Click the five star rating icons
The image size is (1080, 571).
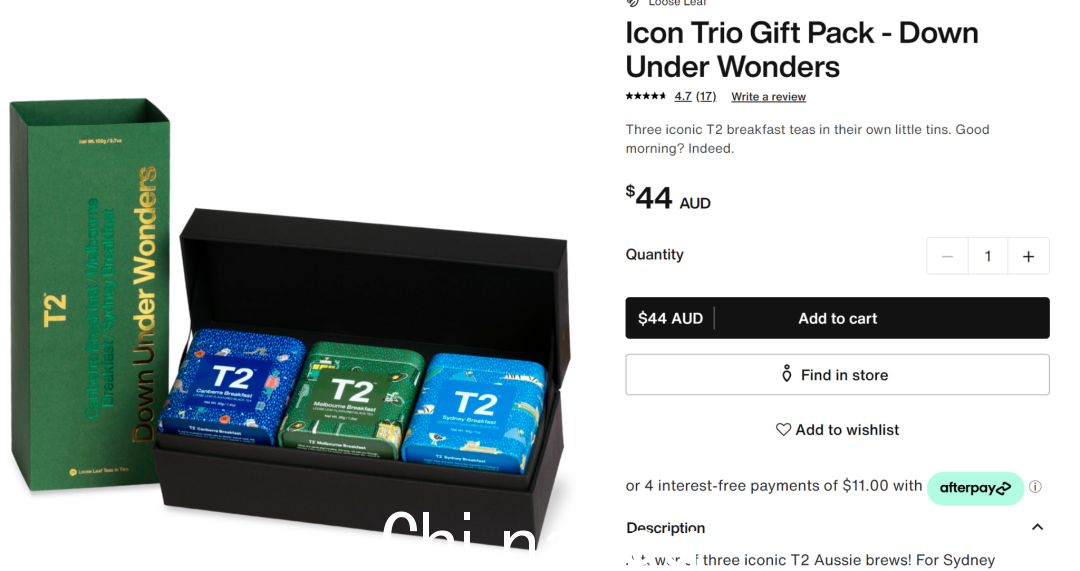point(645,96)
